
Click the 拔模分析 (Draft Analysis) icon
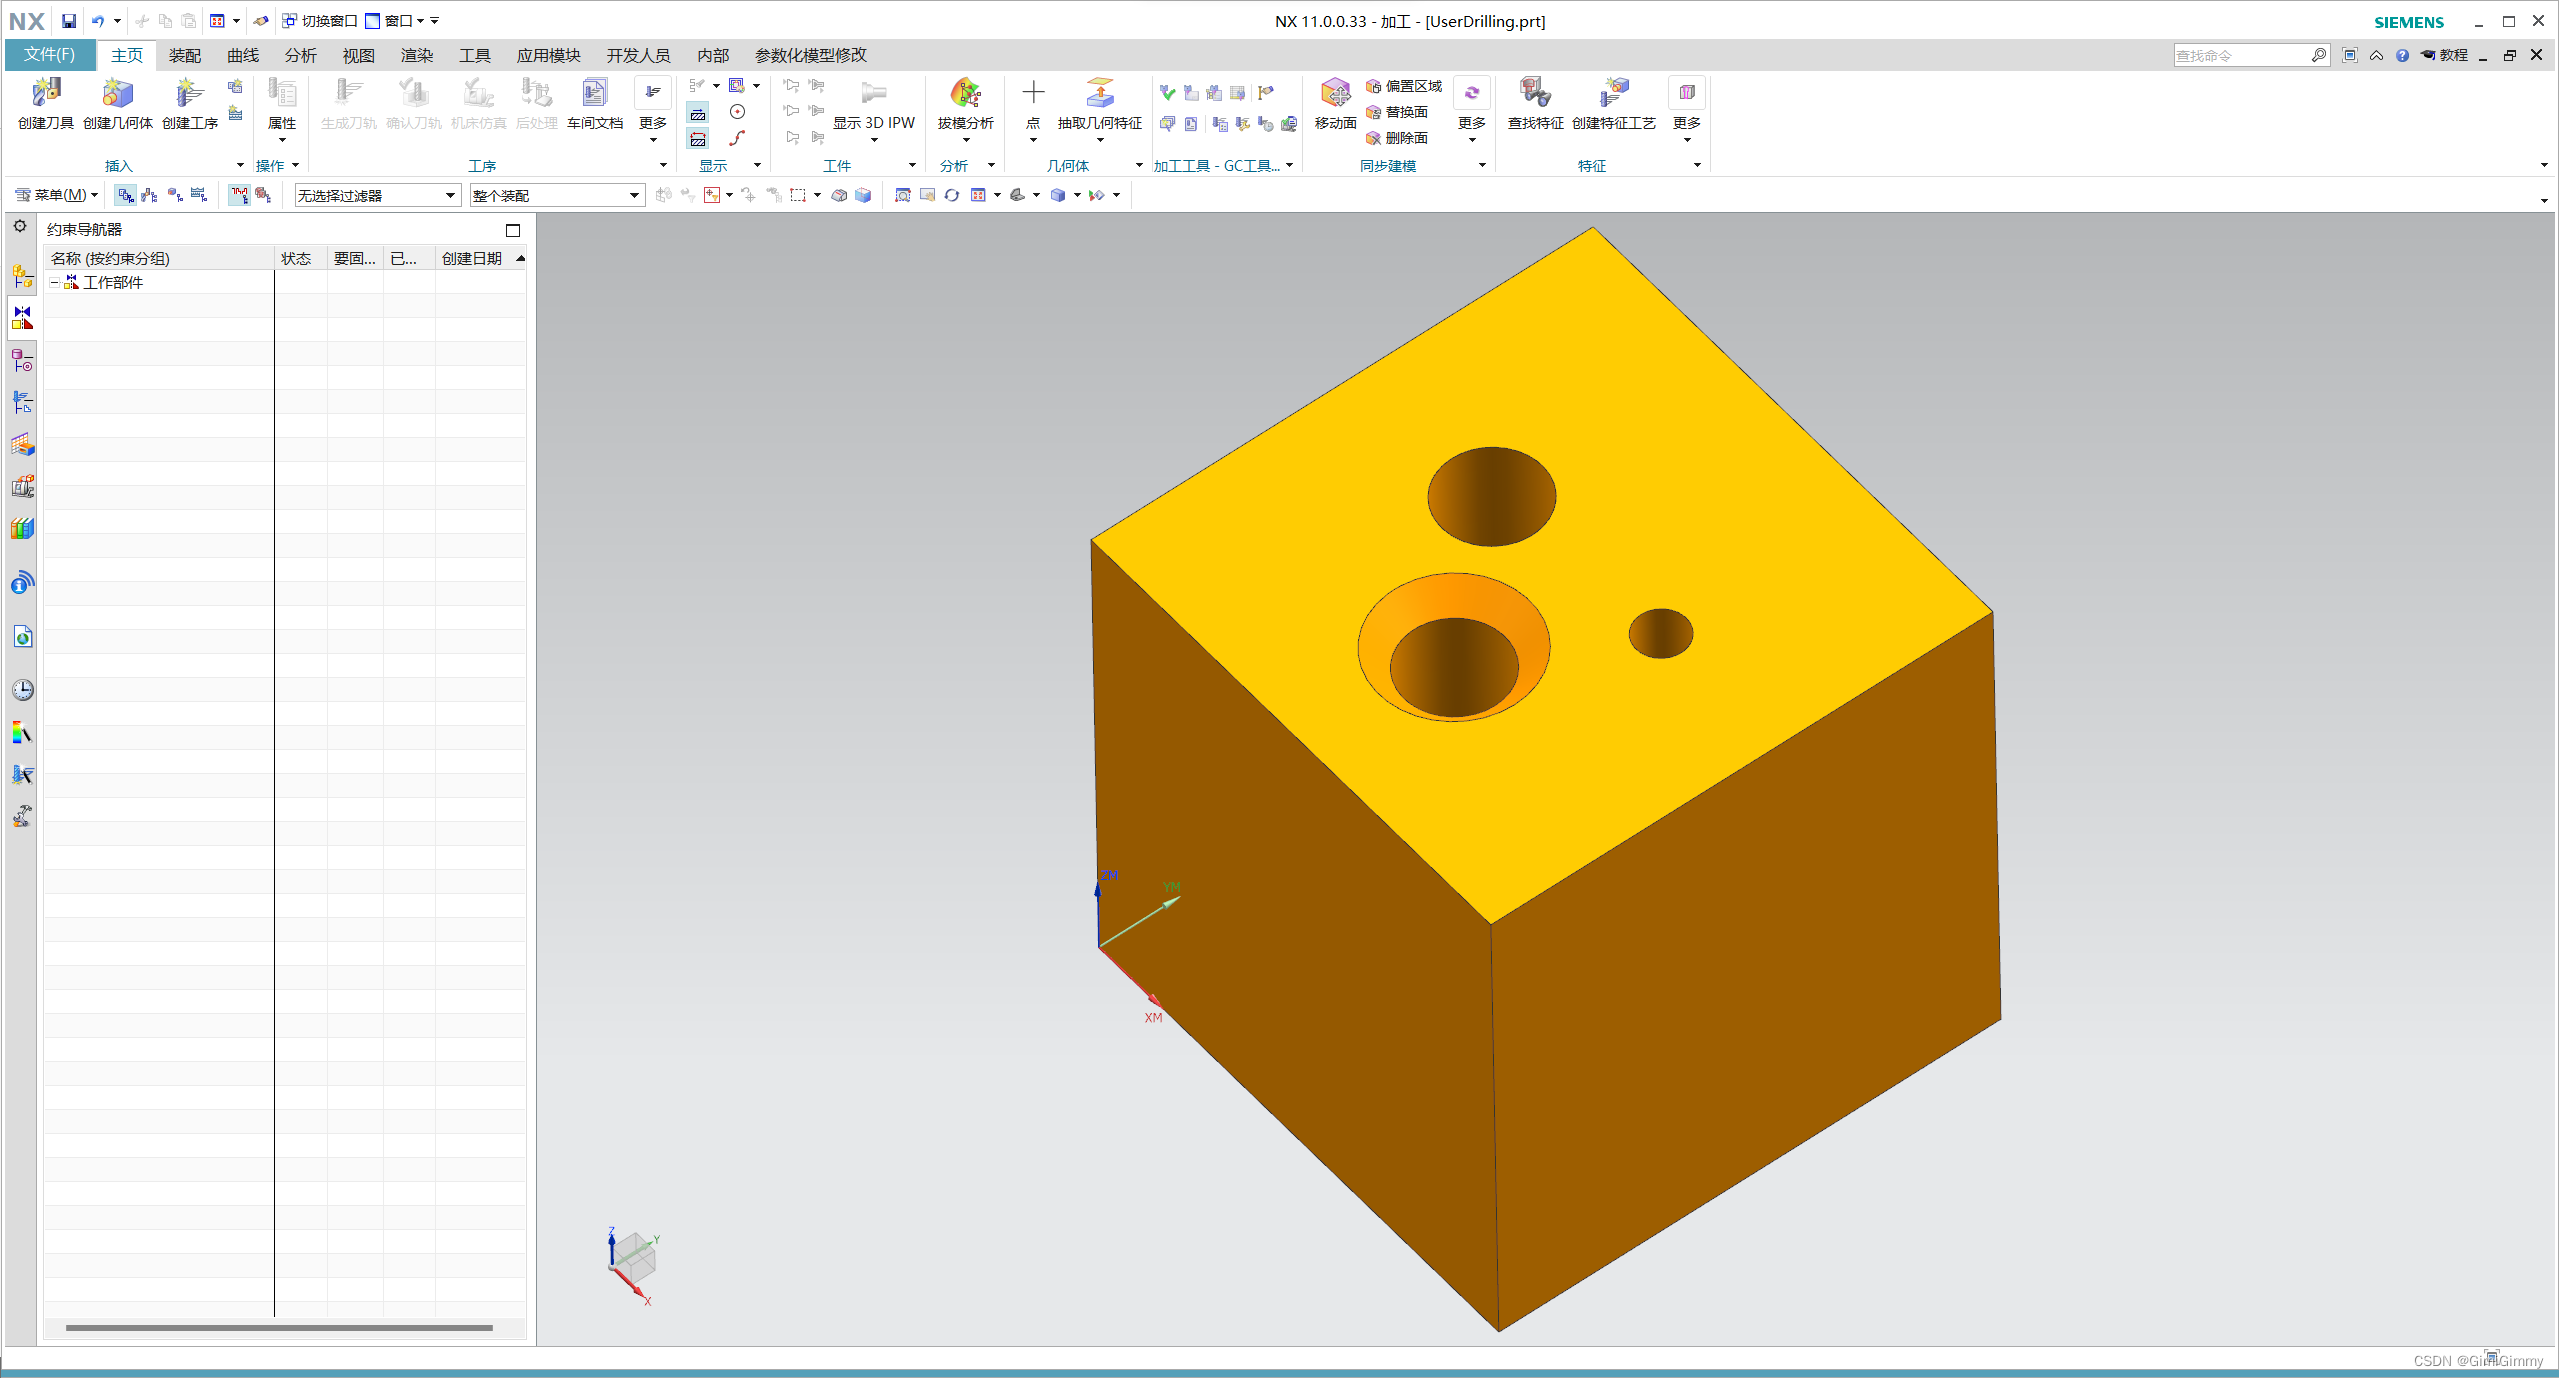tap(965, 95)
